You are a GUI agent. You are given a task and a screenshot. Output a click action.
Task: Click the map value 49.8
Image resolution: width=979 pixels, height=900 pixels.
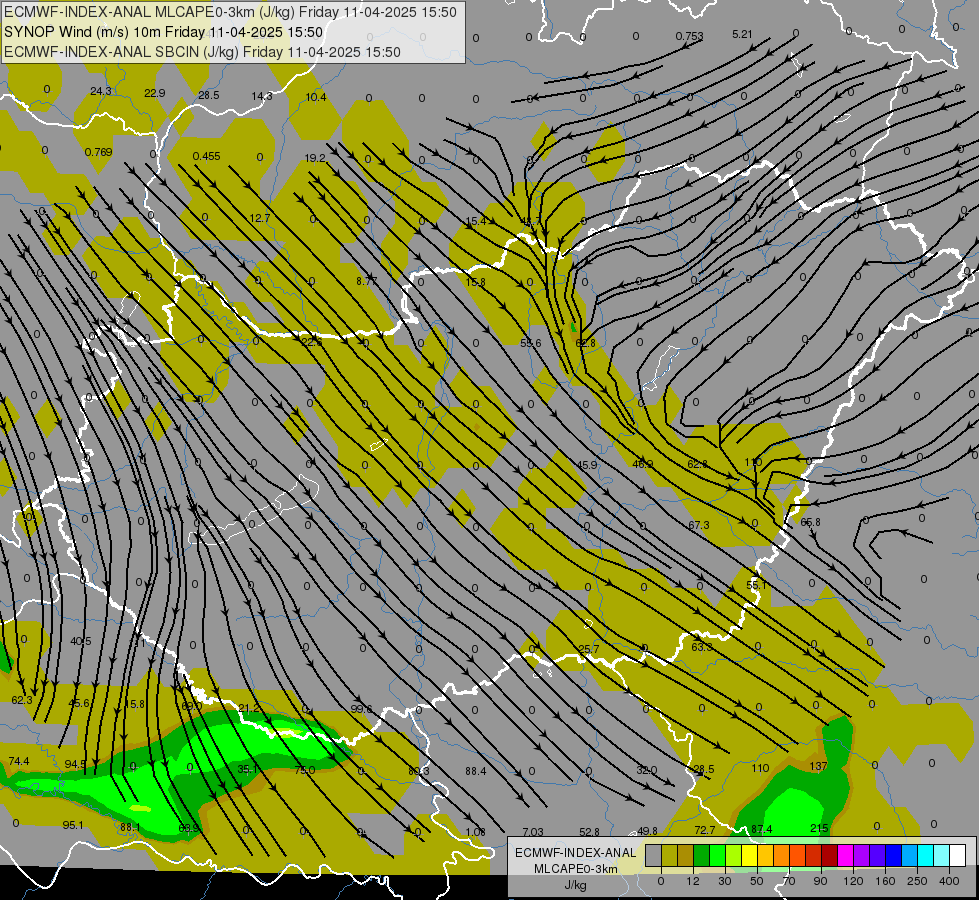pyautogui.click(x=647, y=831)
